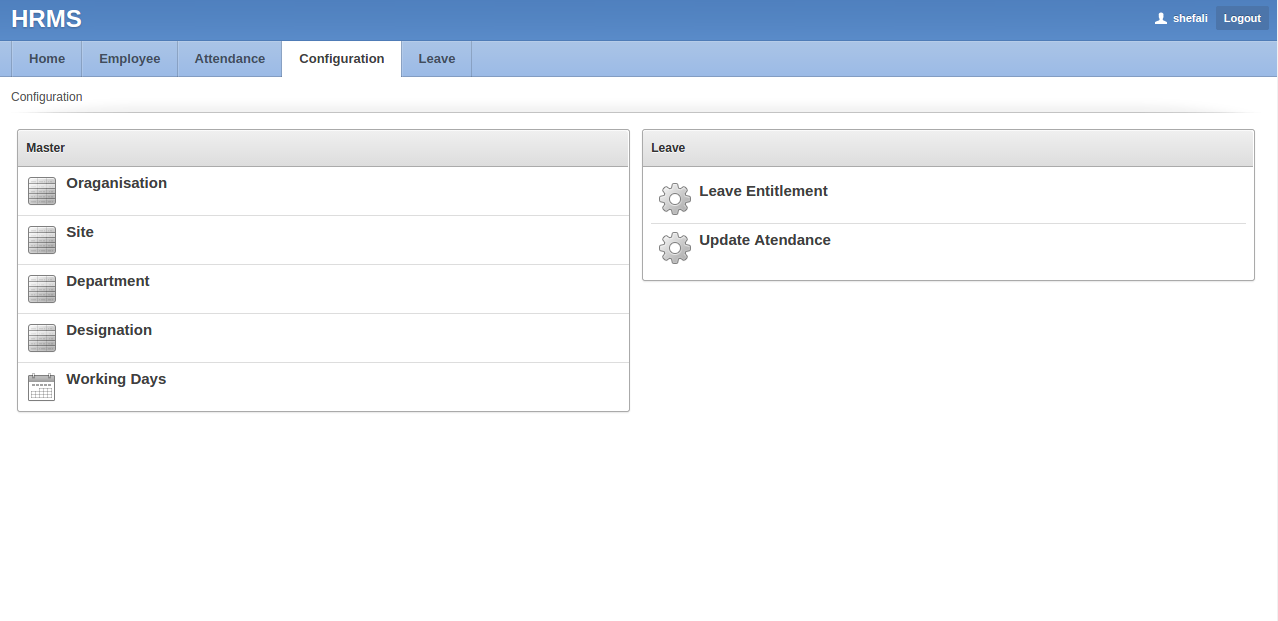Click the Update Atendance gear icon
The image size is (1278, 621).
(x=675, y=248)
